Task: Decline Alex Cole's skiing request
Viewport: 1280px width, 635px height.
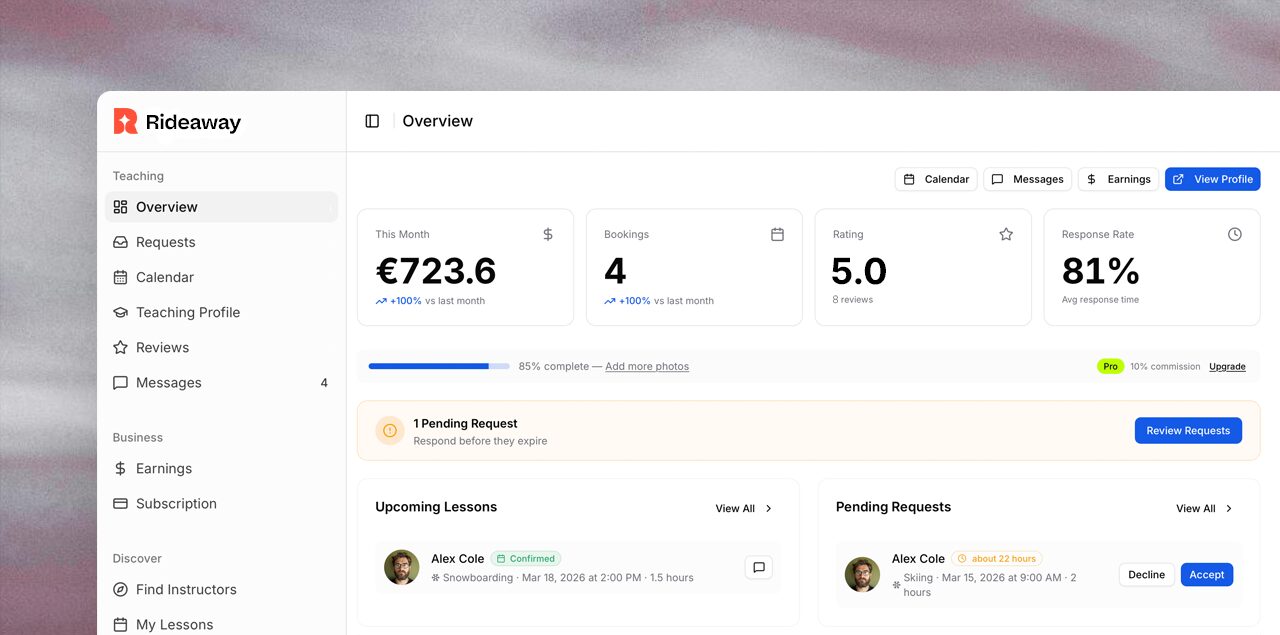Action: coord(1146,575)
